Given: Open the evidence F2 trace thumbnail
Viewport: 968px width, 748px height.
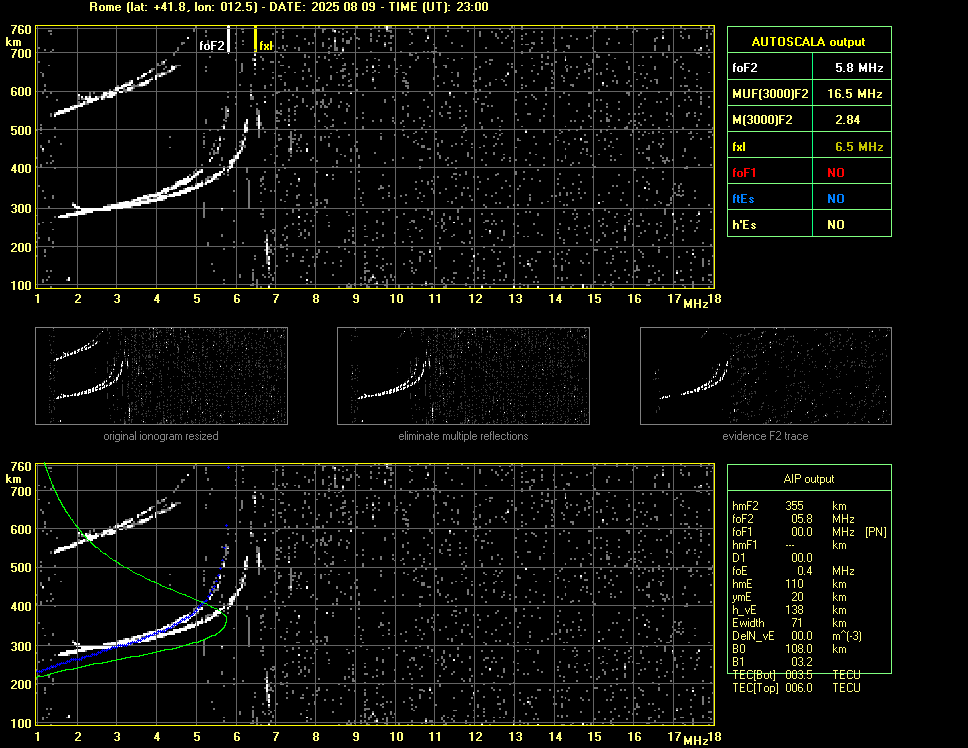Looking at the screenshot, I should (766, 376).
